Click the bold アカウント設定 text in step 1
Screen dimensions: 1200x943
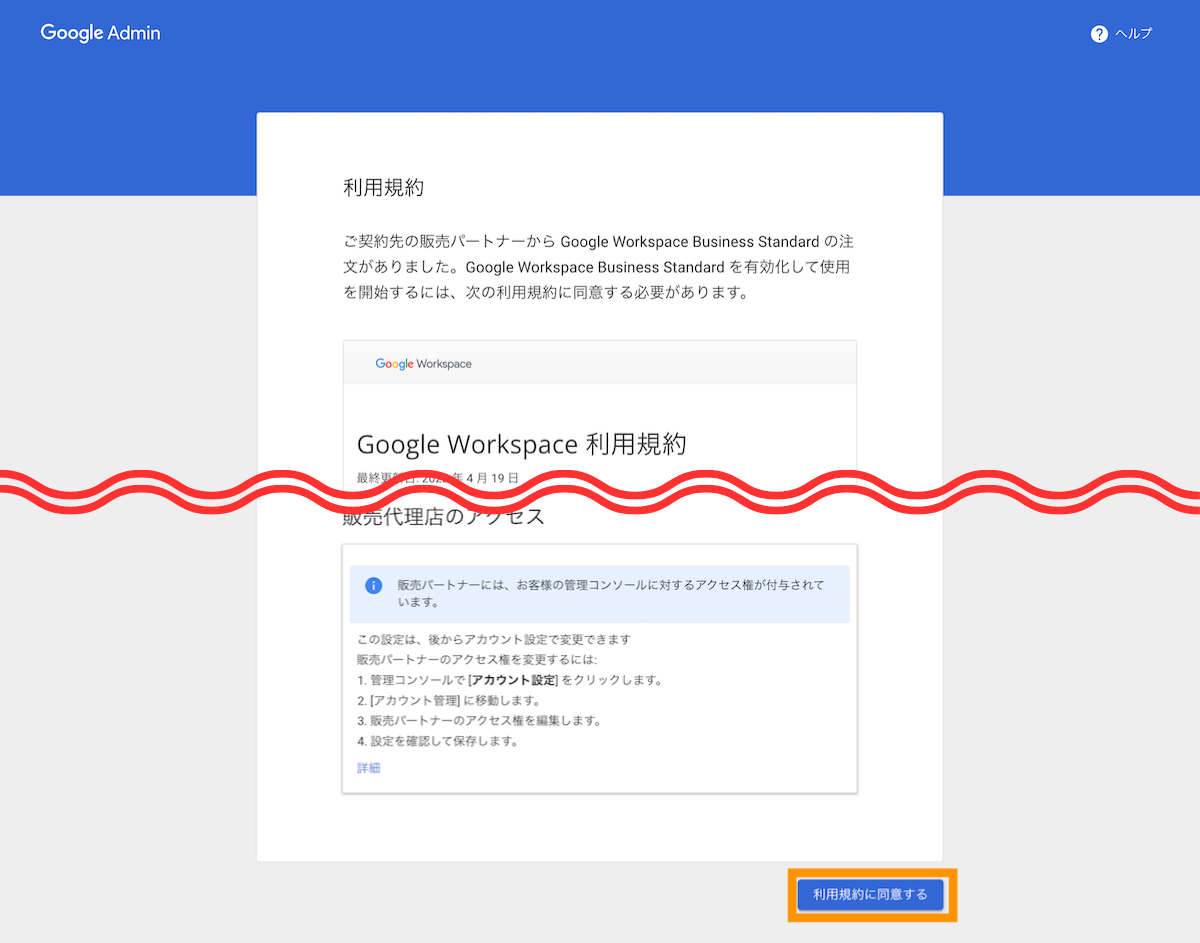point(513,680)
